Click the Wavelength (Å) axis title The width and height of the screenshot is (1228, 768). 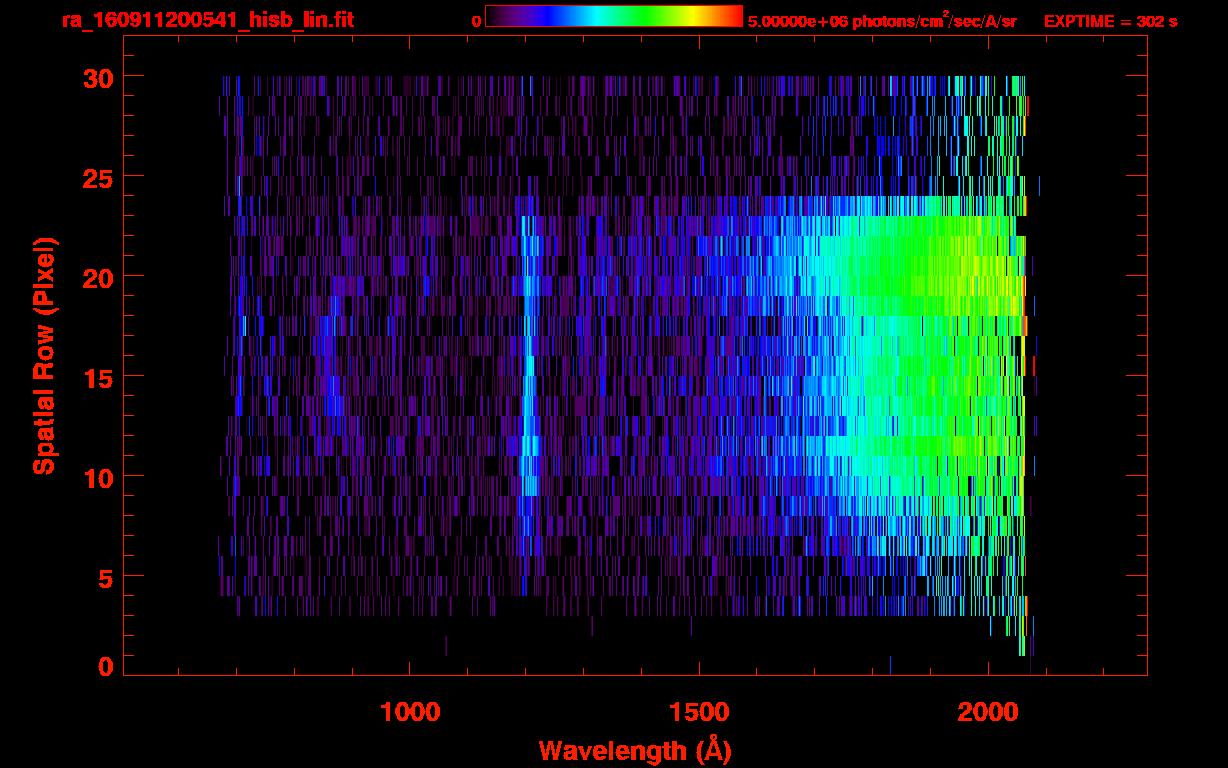635,750
